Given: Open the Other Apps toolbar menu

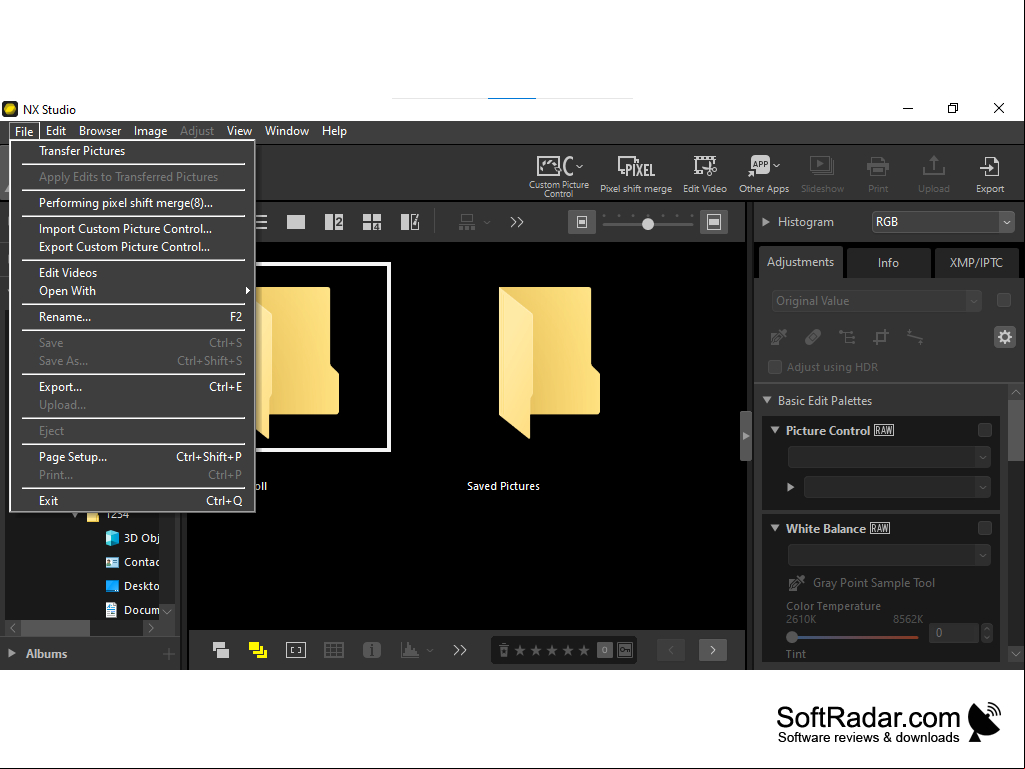Looking at the screenshot, I should point(764,175).
